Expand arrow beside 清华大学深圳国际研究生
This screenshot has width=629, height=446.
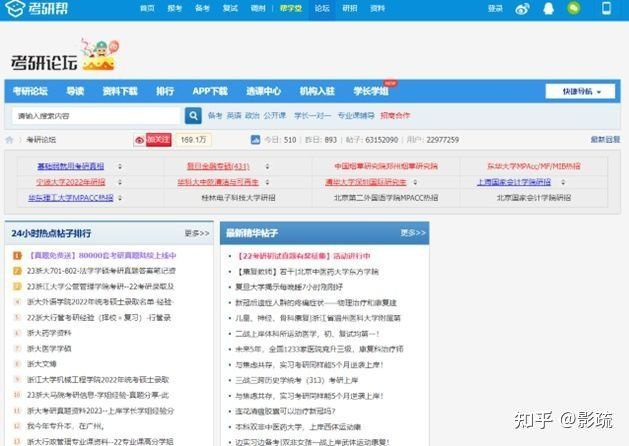[415, 182]
